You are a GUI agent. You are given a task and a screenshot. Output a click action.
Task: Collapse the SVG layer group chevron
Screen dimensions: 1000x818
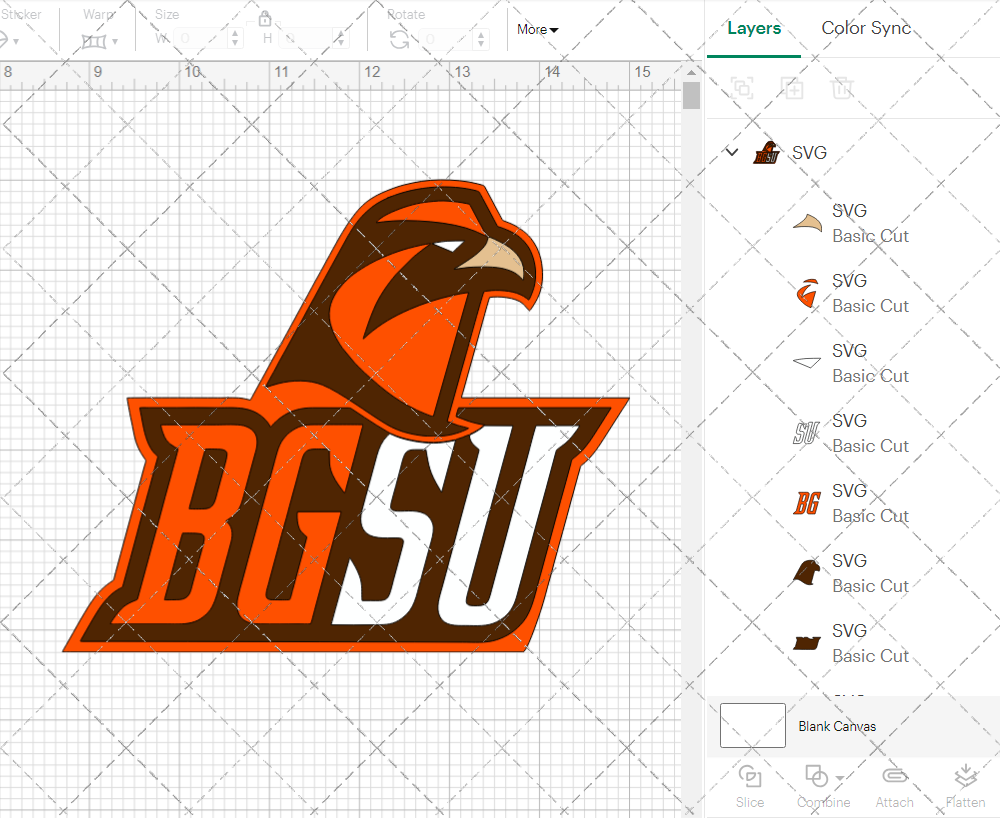[731, 152]
